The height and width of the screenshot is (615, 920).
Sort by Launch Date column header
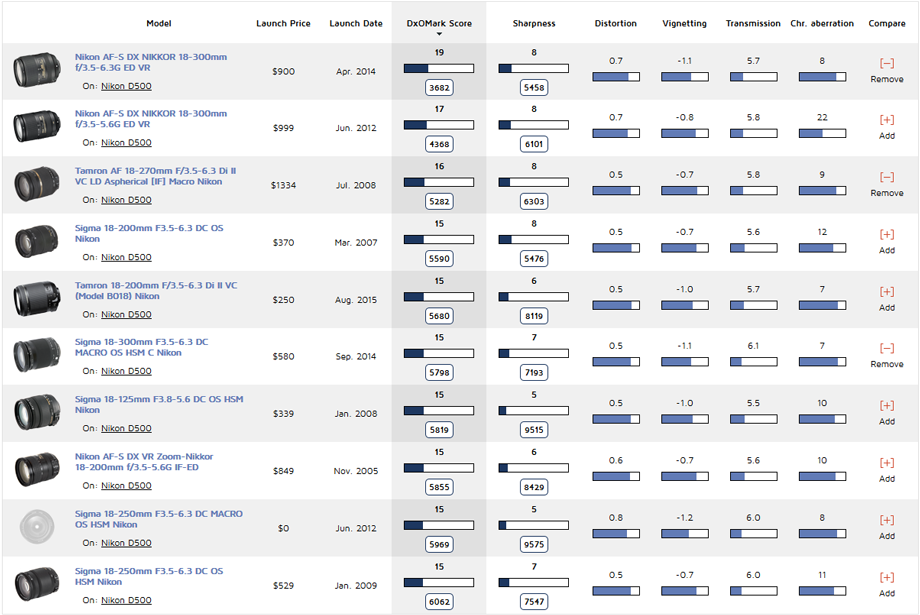pyautogui.click(x=356, y=23)
